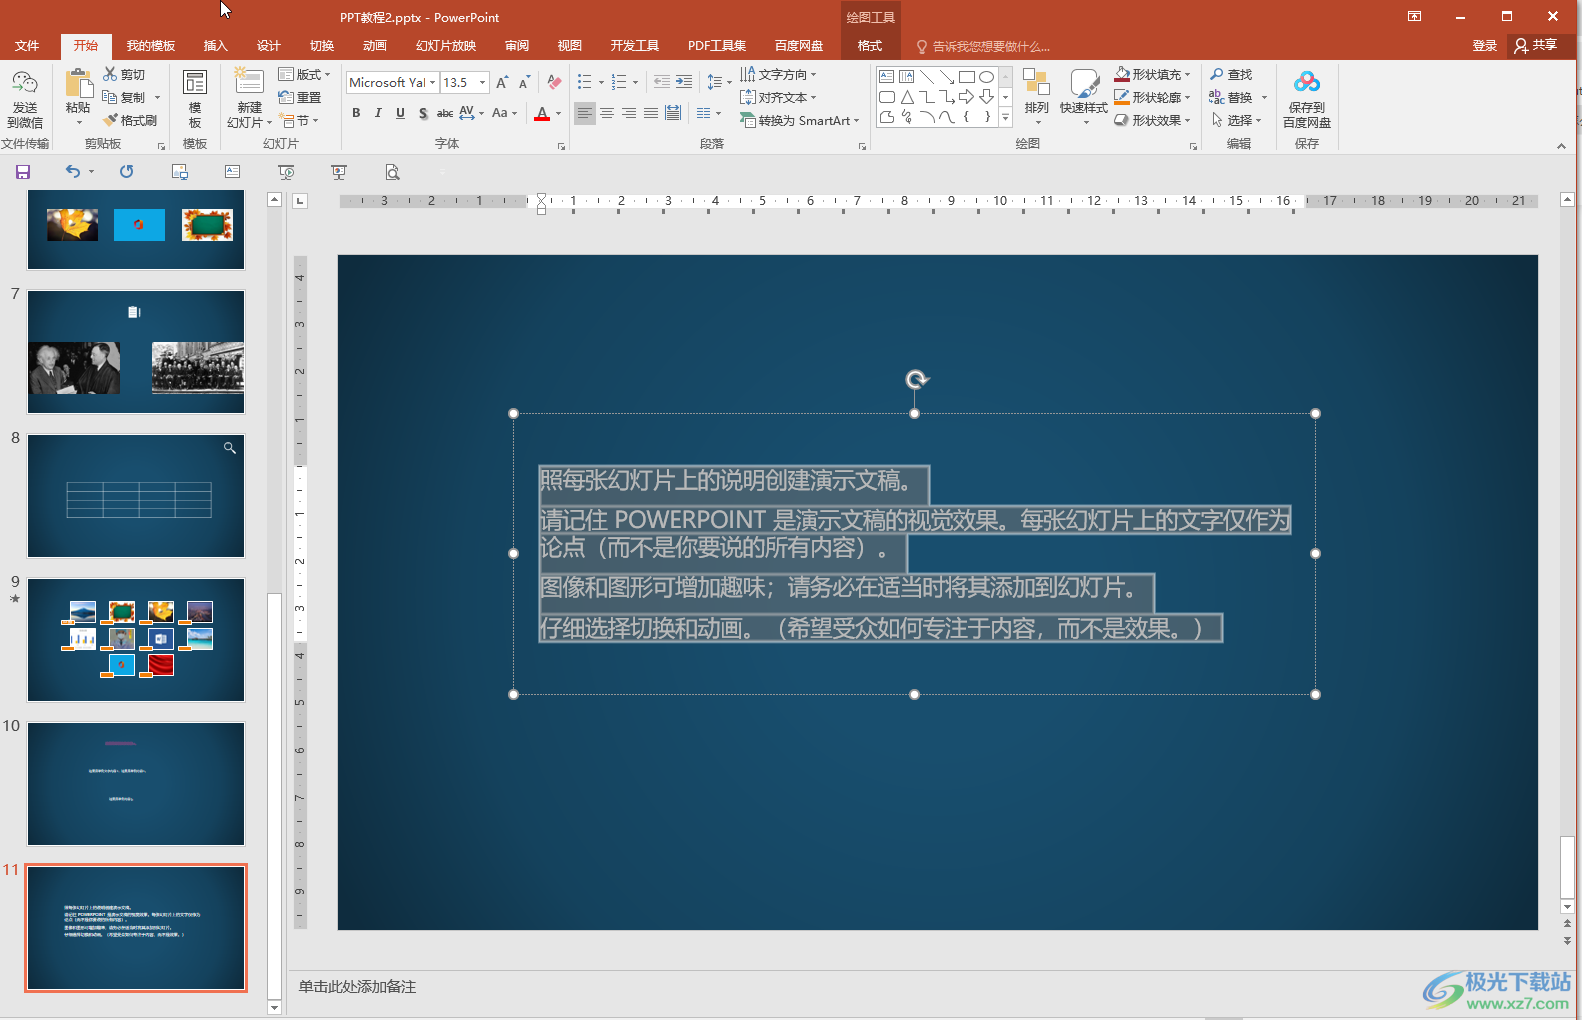This screenshot has height=1020, width=1582.
Task: Open the font size dropdown
Action: pos(483,83)
